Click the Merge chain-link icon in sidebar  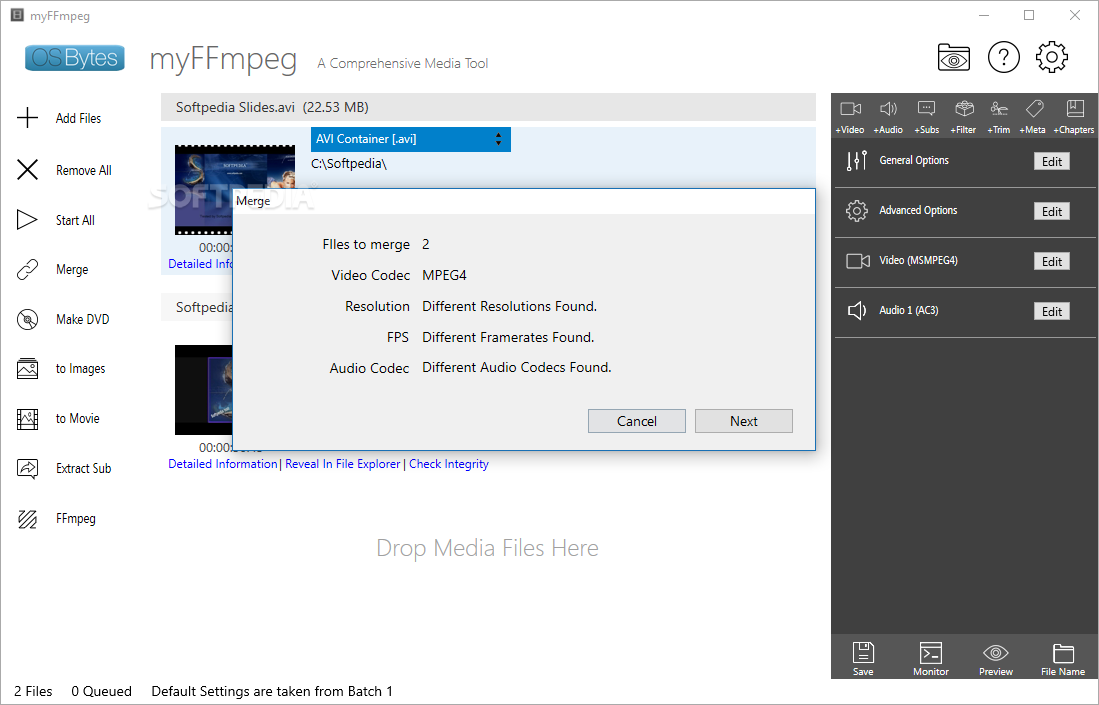(27, 270)
